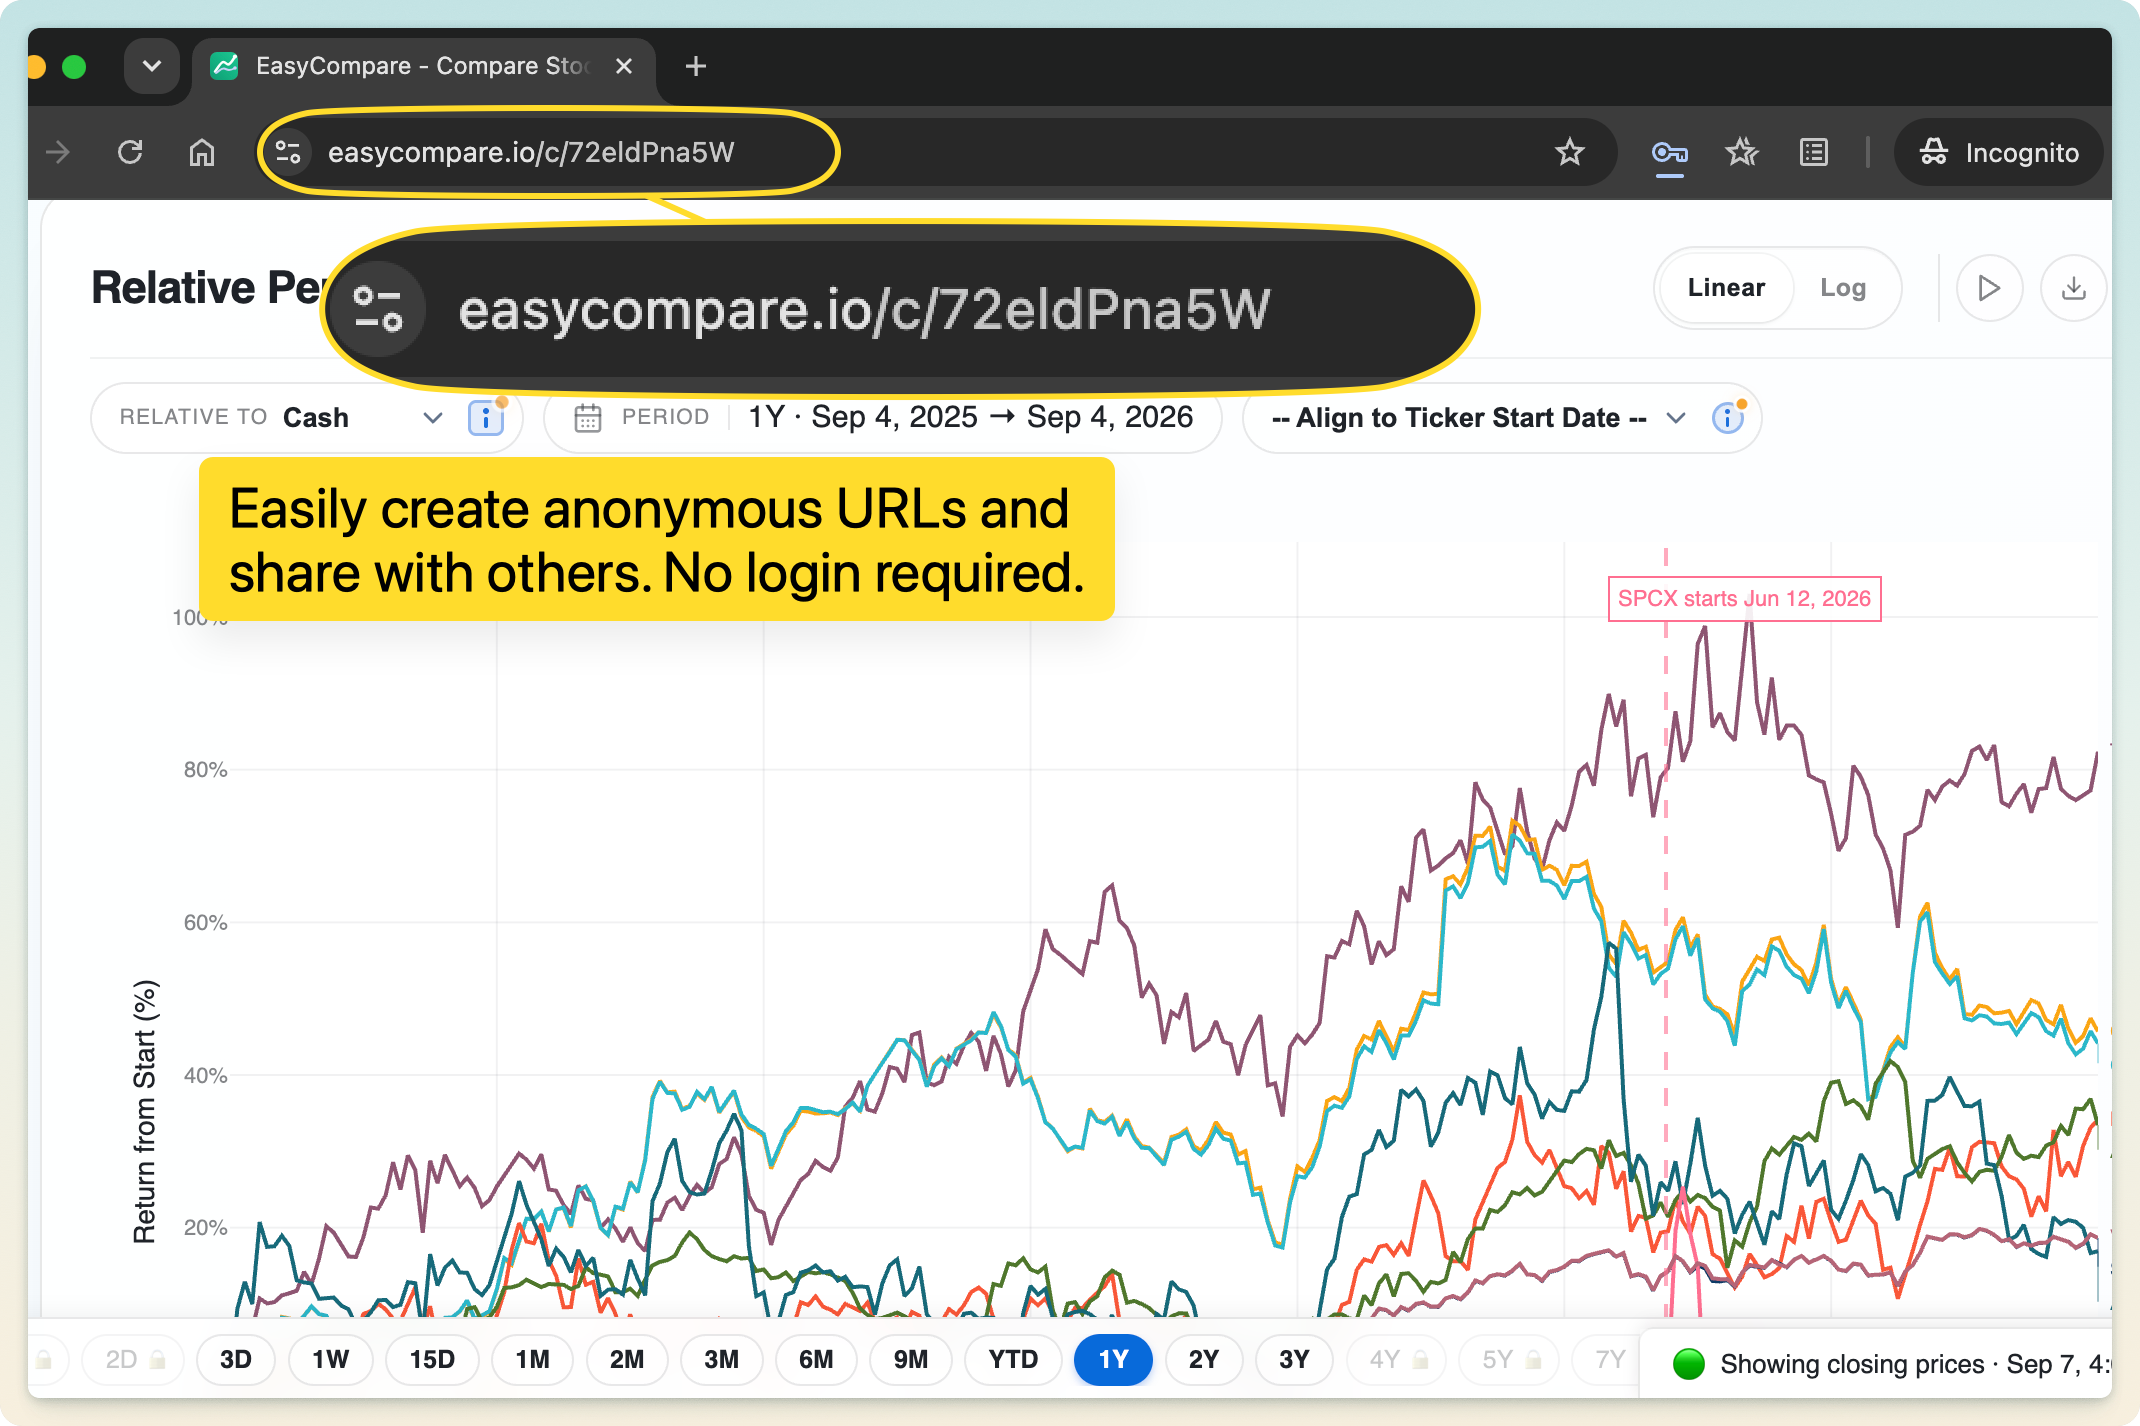Play the chart animation

[x=1989, y=288]
